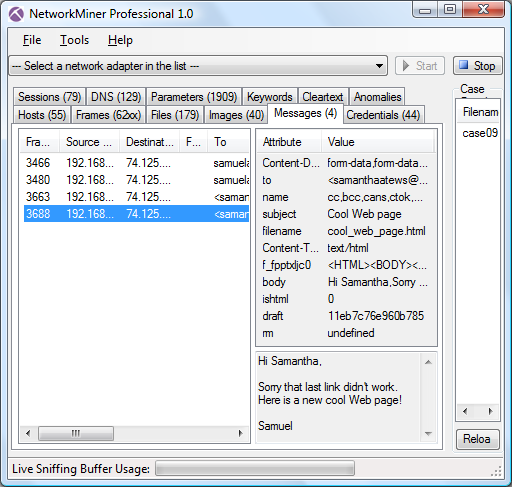Select the subject 'Cool Web page' row
The image size is (512, 487).
346,214
